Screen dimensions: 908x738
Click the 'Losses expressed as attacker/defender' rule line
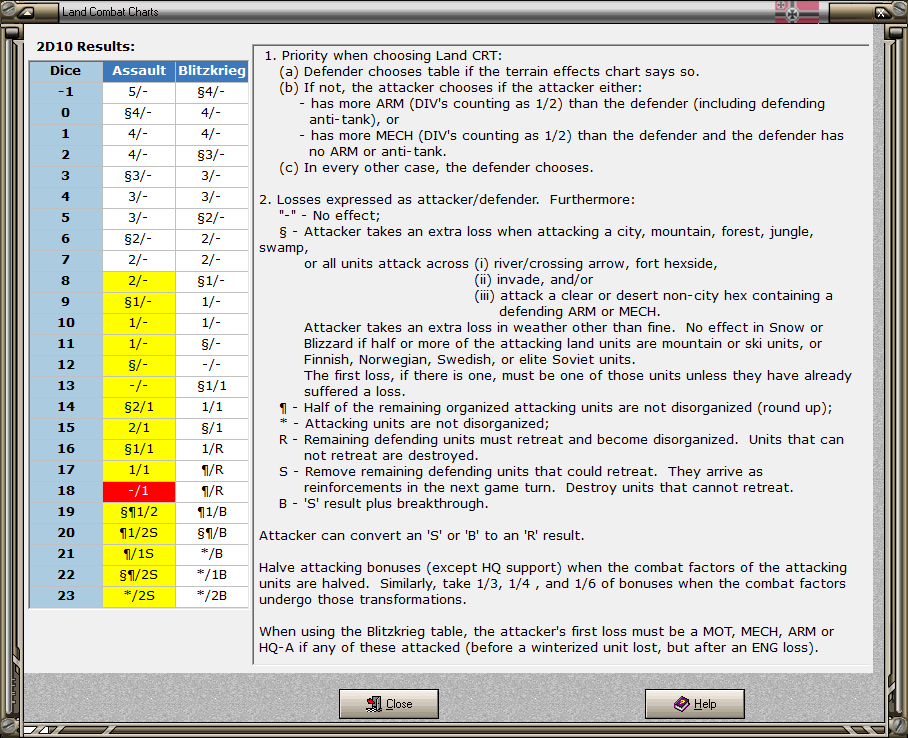447,200
